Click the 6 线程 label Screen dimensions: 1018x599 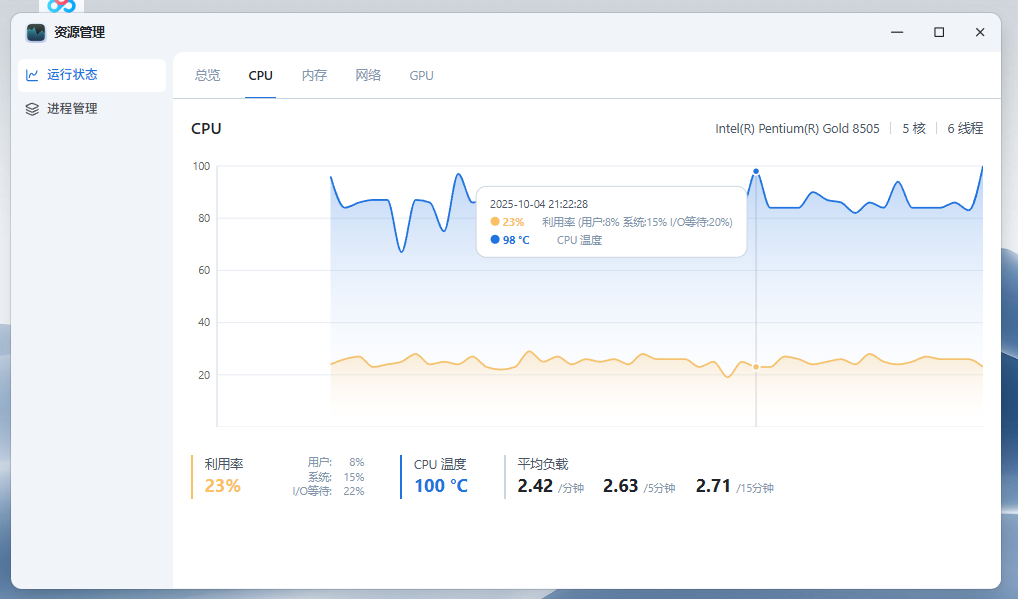click(x=965, y=128)
